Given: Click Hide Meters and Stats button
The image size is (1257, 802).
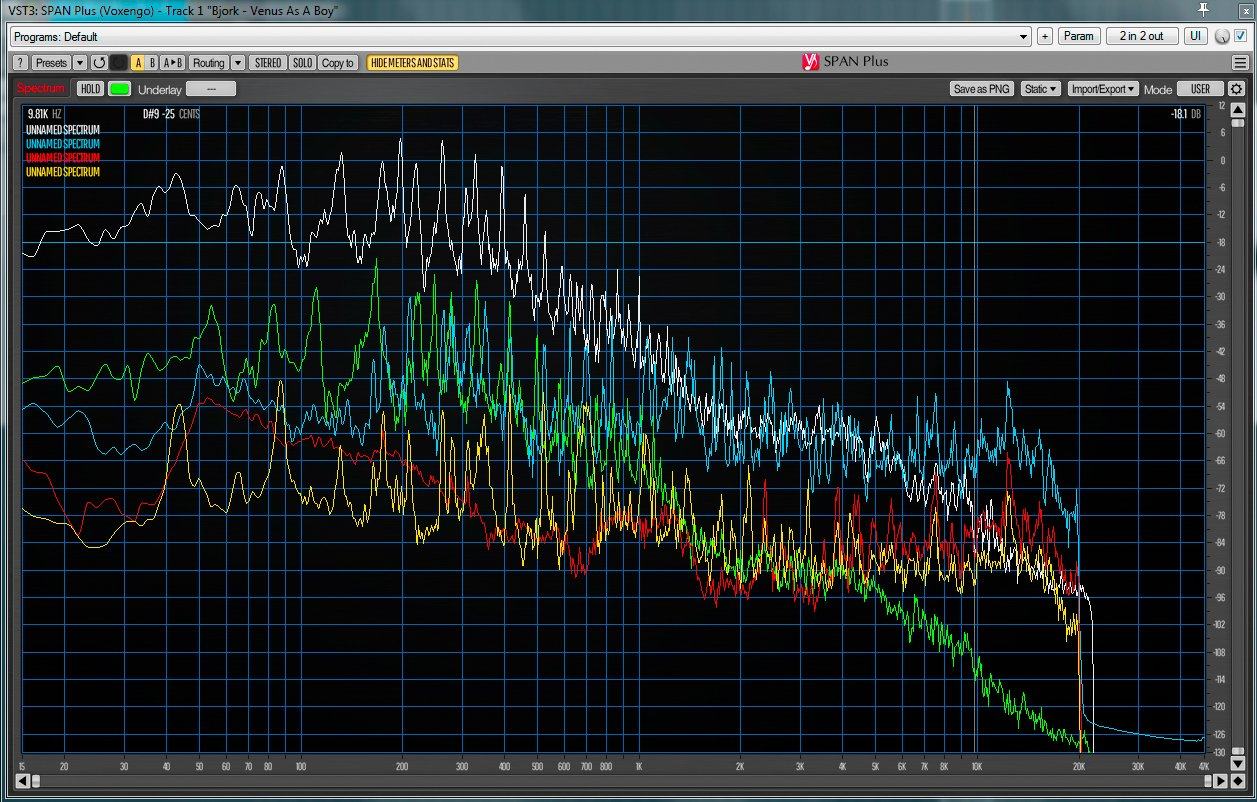Looking at the screenshot, I should coord(412,63).
